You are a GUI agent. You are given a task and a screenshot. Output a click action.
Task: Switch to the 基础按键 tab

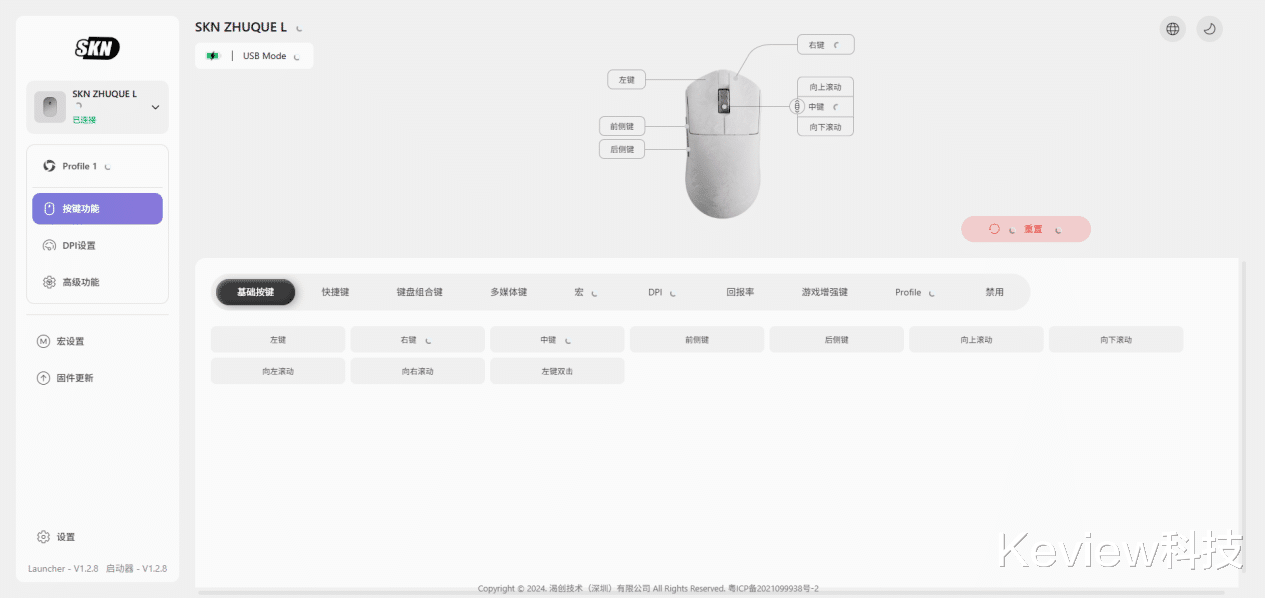pyautogui.click(x=255, y=292)
